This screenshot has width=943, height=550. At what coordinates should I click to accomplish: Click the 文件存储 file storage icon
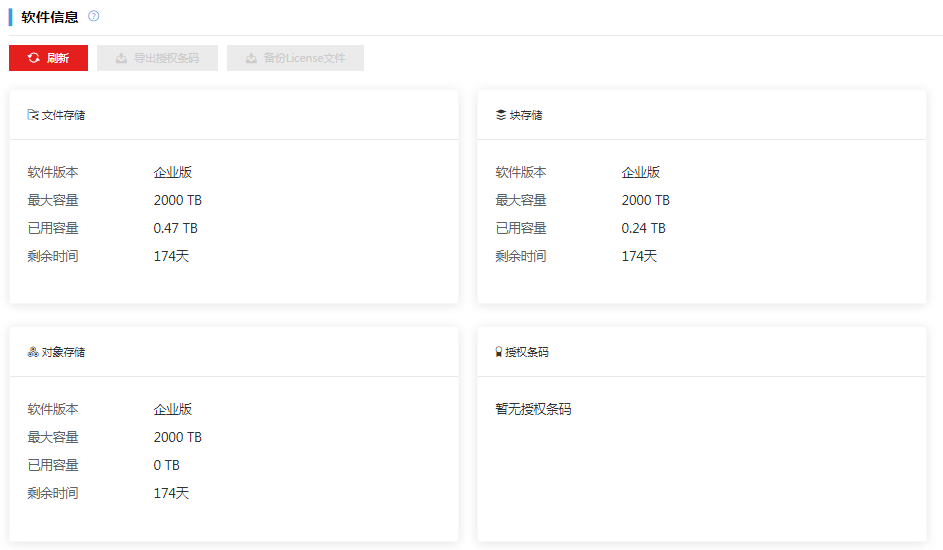click(33, 115)
